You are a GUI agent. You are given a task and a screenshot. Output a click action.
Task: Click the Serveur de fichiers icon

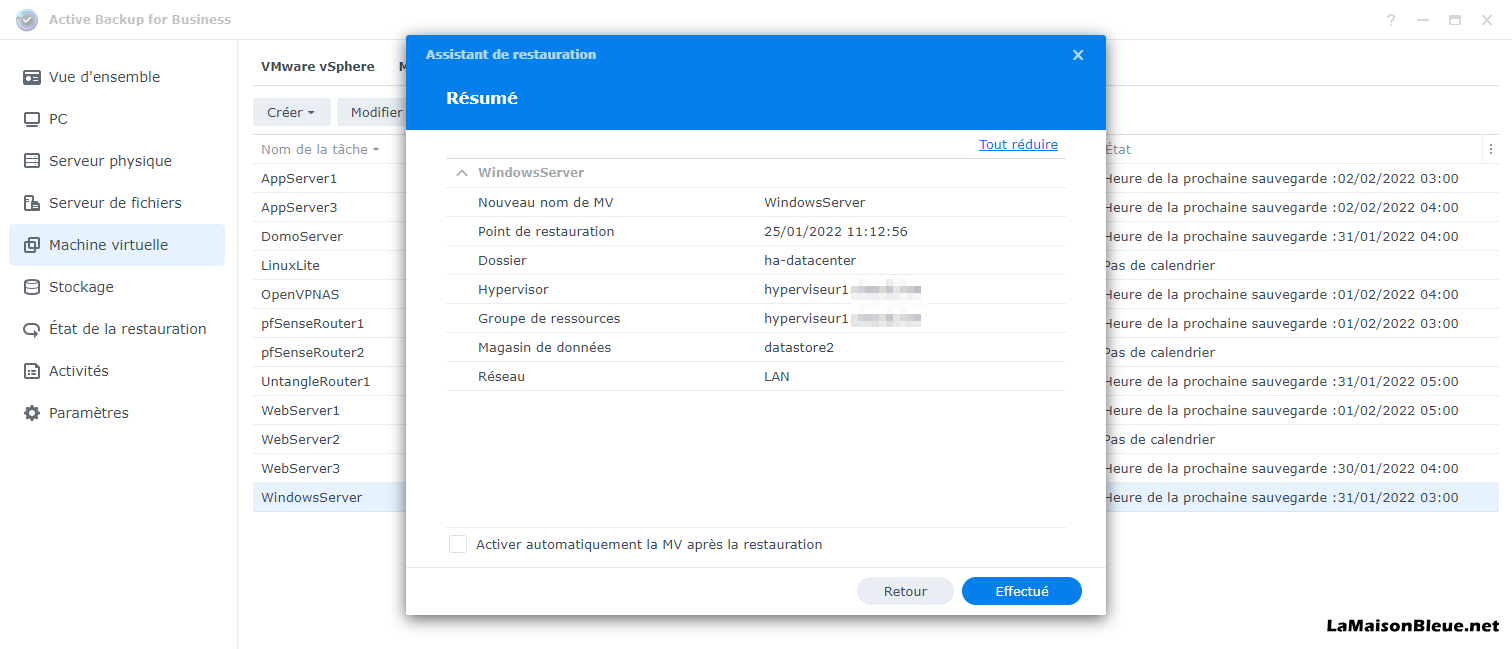coord(32,203)
